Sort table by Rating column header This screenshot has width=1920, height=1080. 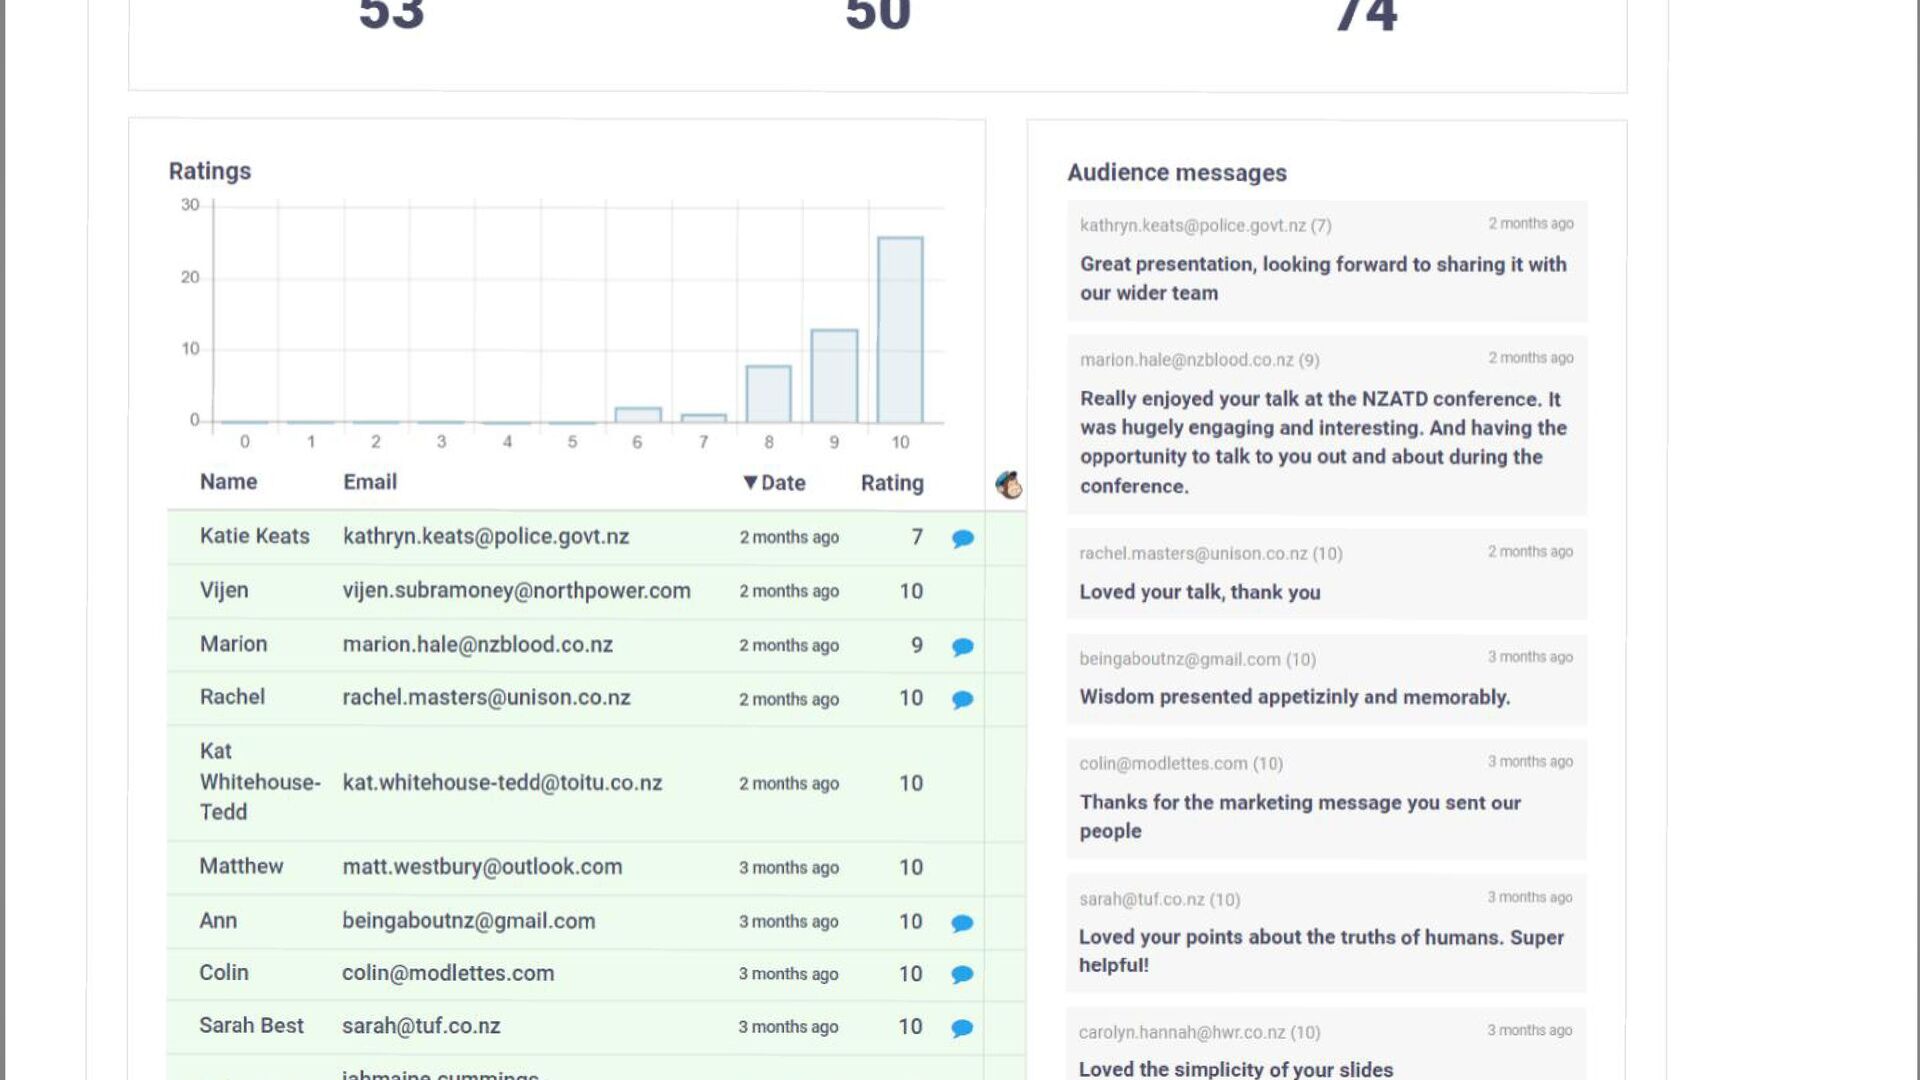click(x=892, y=483)
